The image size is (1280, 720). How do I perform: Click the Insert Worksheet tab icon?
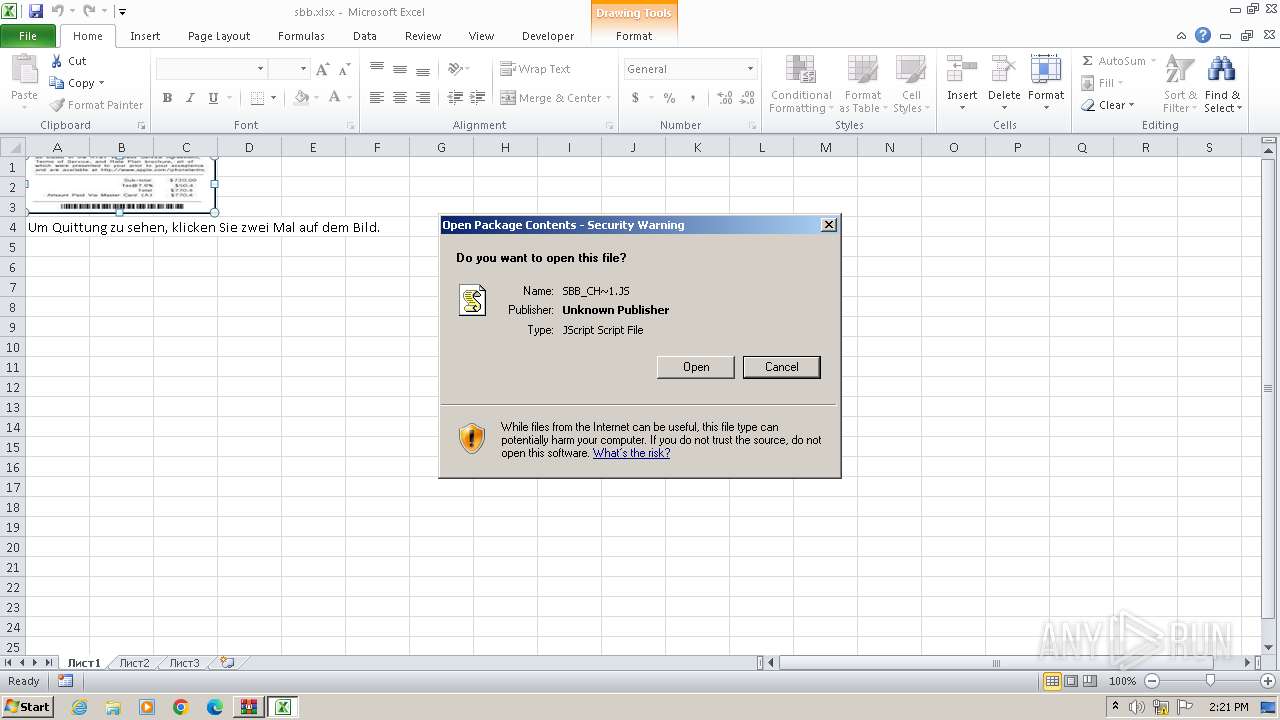pos(227,662)
